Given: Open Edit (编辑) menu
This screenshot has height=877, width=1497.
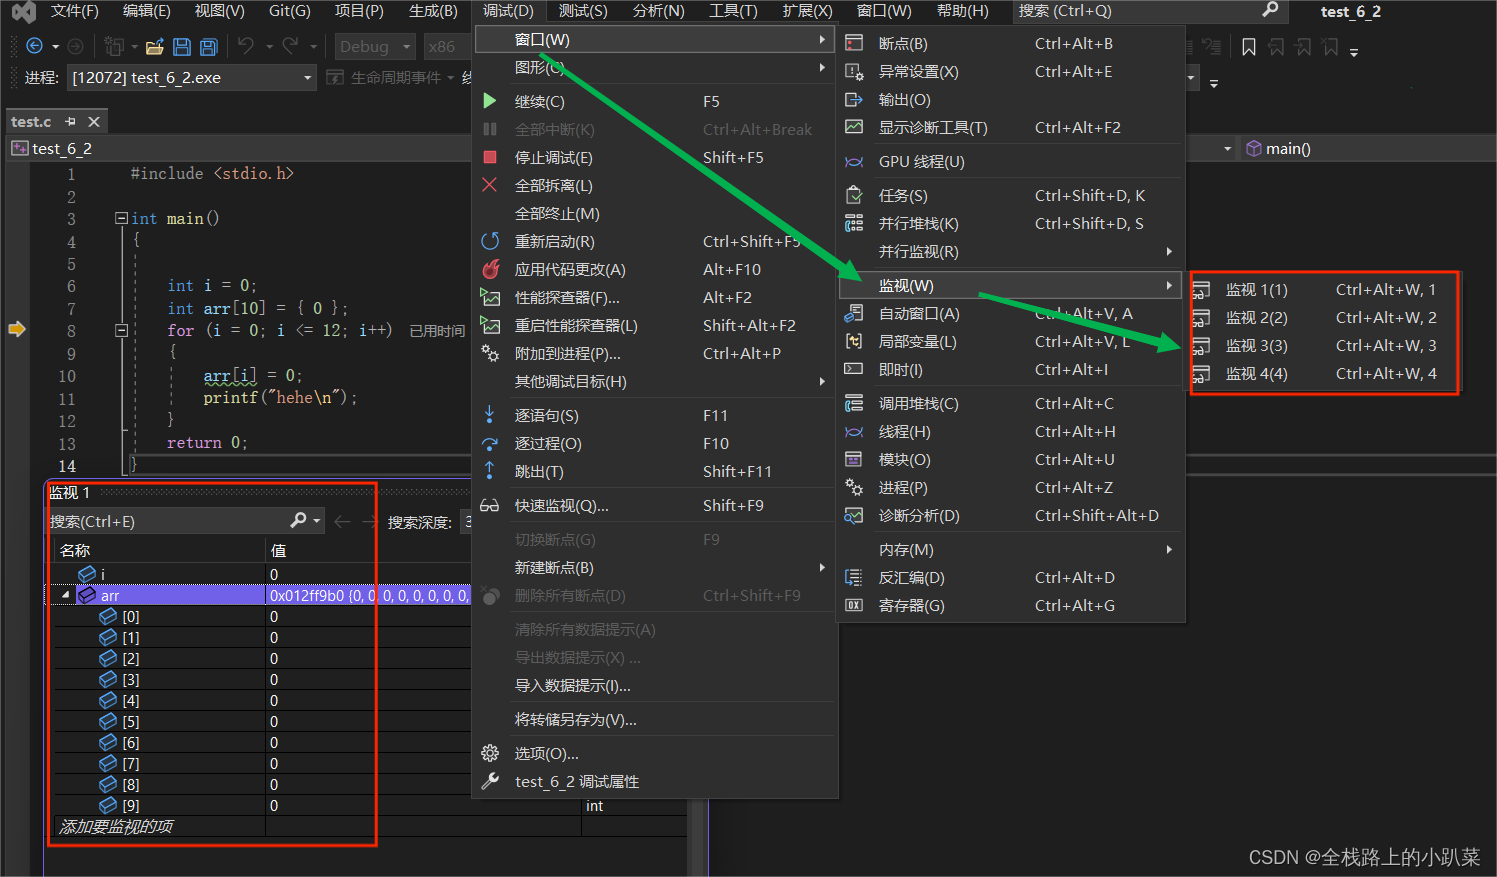Looking at the screenshot, I should point(146,11).
